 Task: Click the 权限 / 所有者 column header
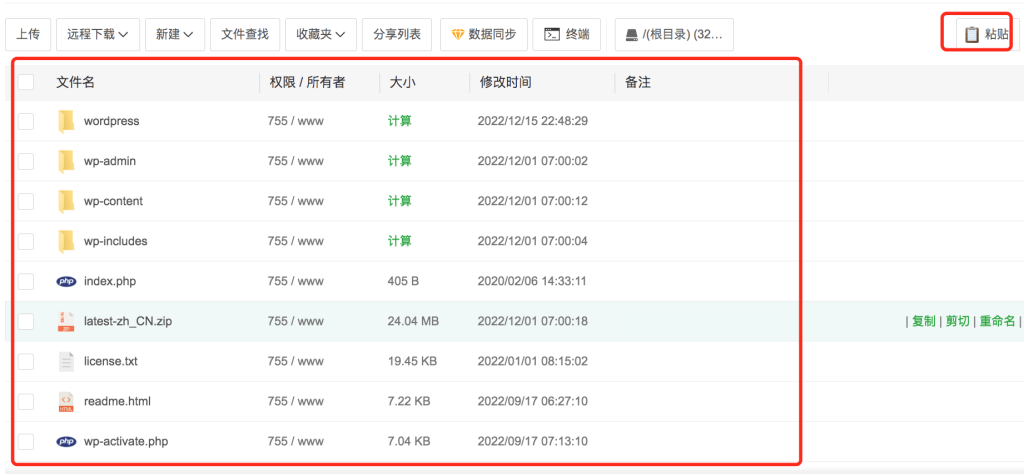click(x=308, y=82)
